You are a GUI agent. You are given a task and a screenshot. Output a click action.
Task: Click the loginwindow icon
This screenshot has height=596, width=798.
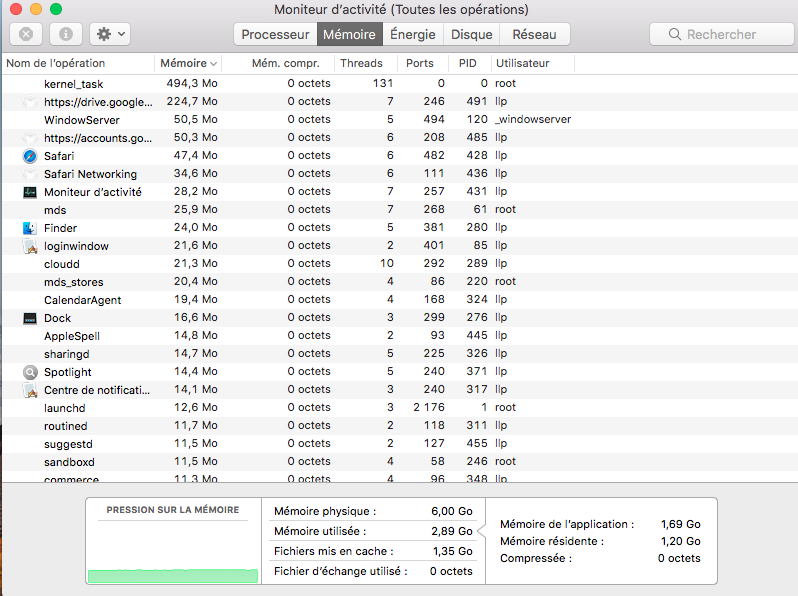[30, 246]
